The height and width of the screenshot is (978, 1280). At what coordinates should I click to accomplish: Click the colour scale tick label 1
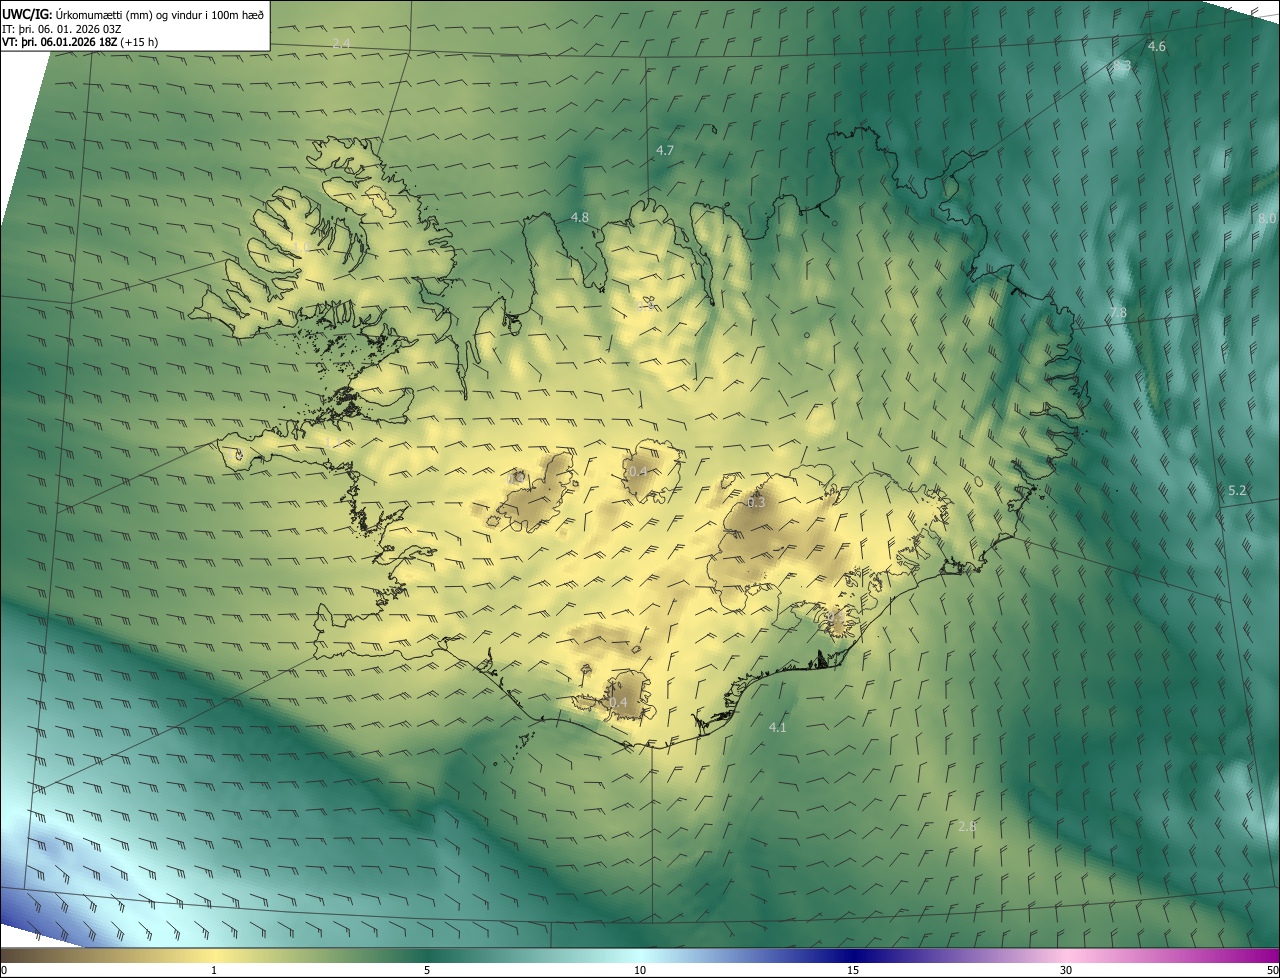[x=214, y=971]
